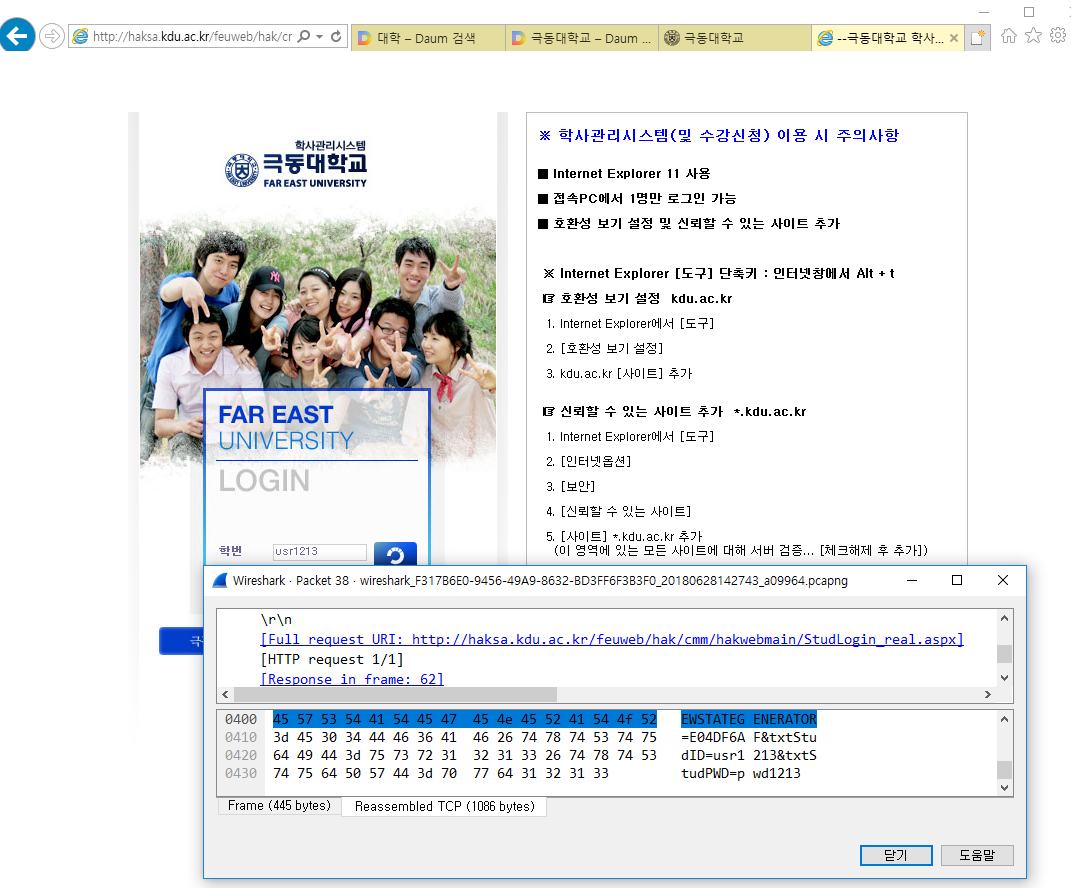
Task: Click the packet details left scroll arrow
Action: click(225, 695)
